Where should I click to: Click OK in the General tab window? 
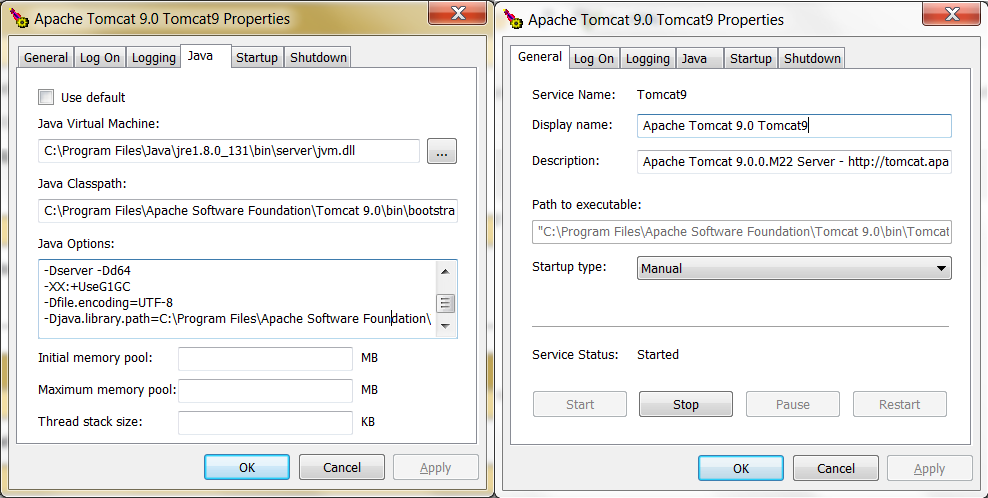click(741, 468)
